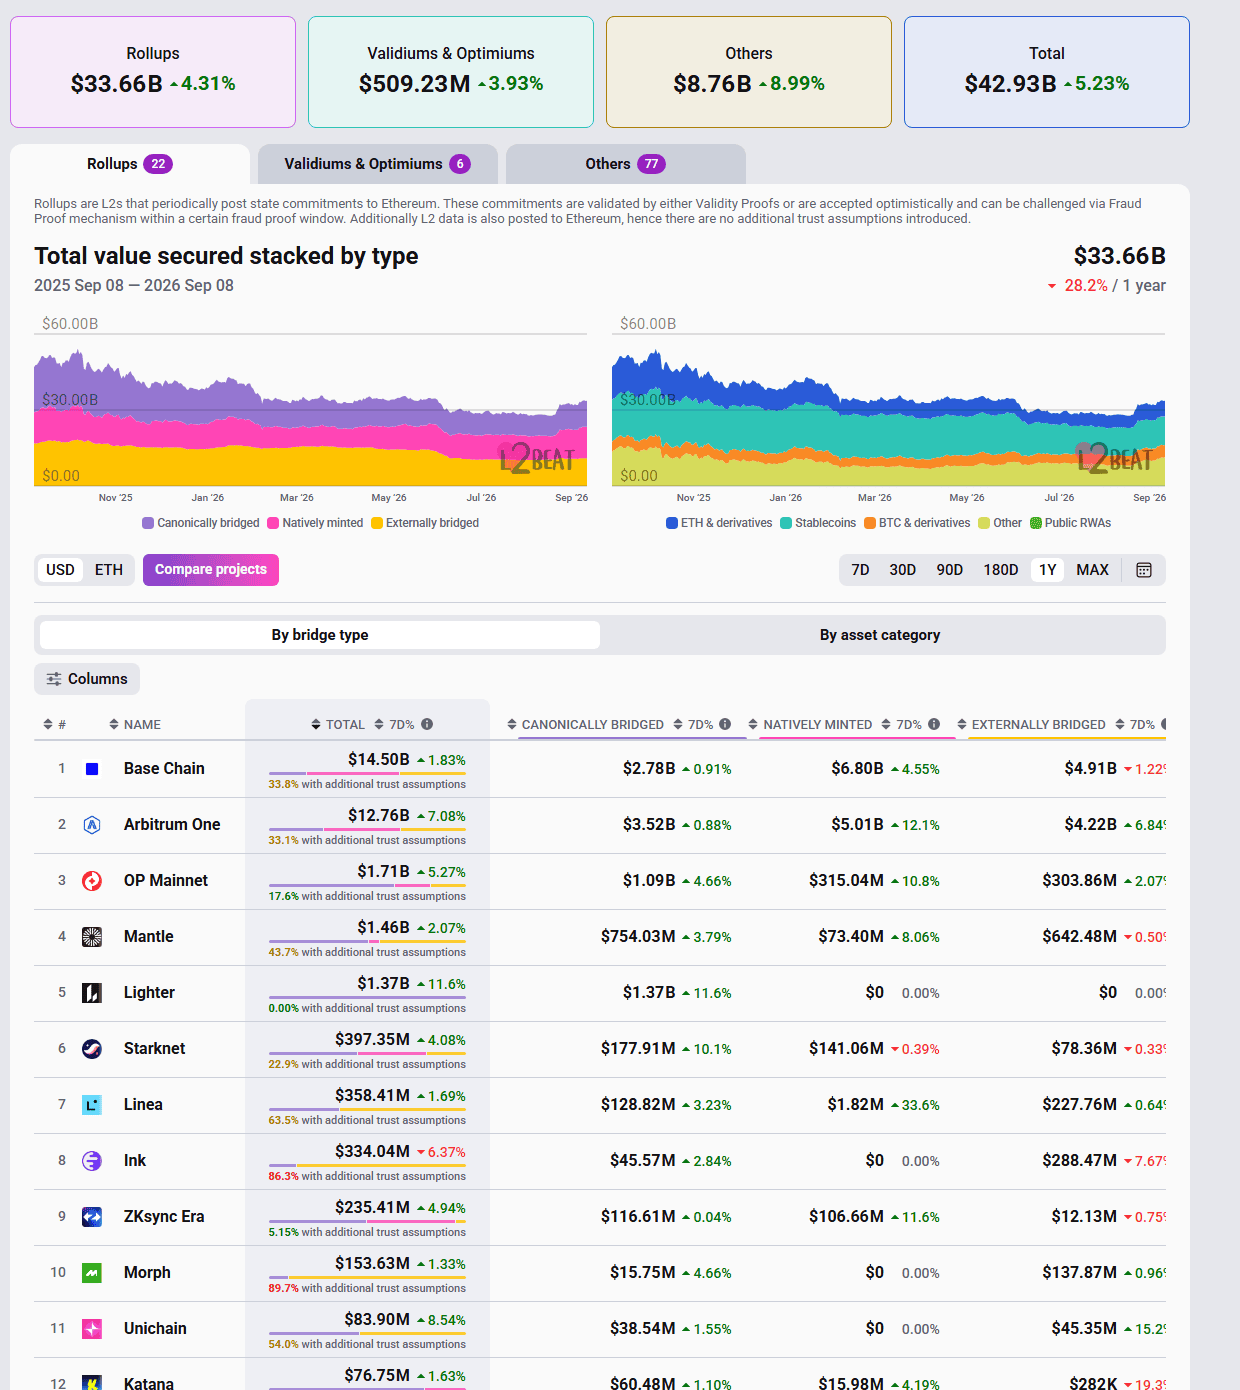This screenshot has width=1240, height=1390.
Task: Click Mantle canonically bridged $754.03M
Action: (638, 937)
